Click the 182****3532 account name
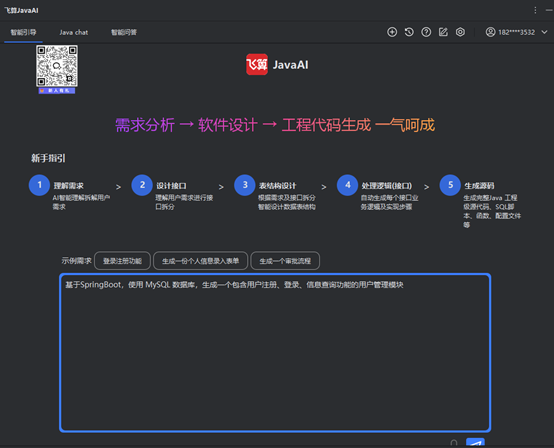The image size is (554, 448). click(517, 32)
